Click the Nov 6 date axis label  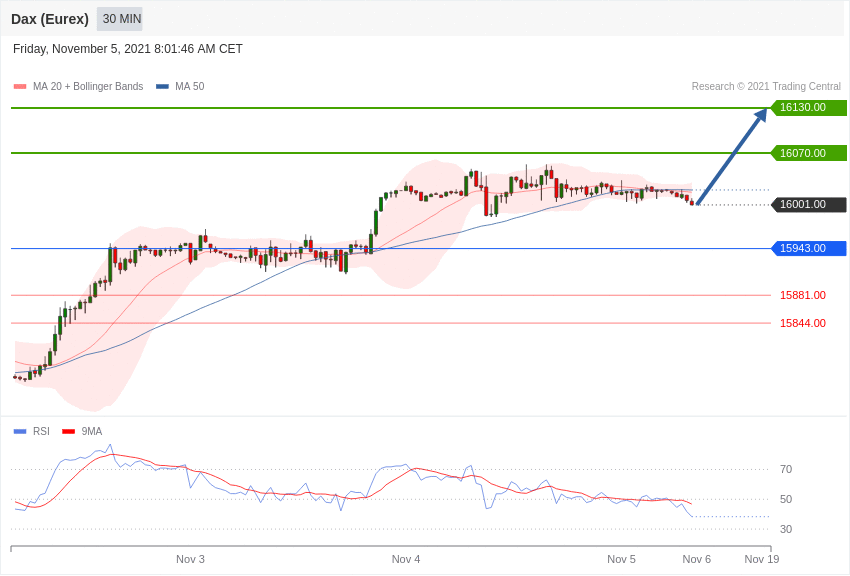pos(697,559)
